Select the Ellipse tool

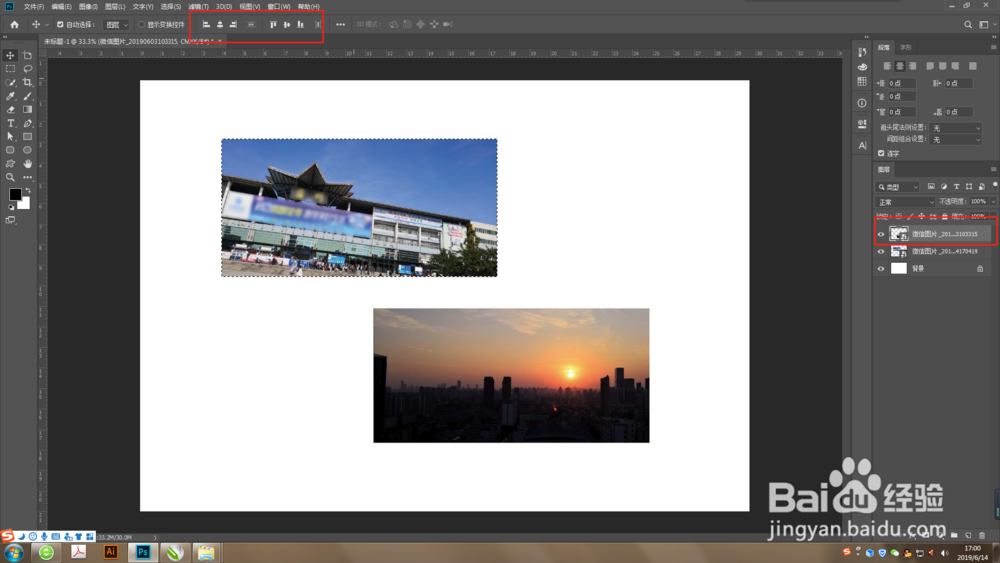tap(27, 150)
